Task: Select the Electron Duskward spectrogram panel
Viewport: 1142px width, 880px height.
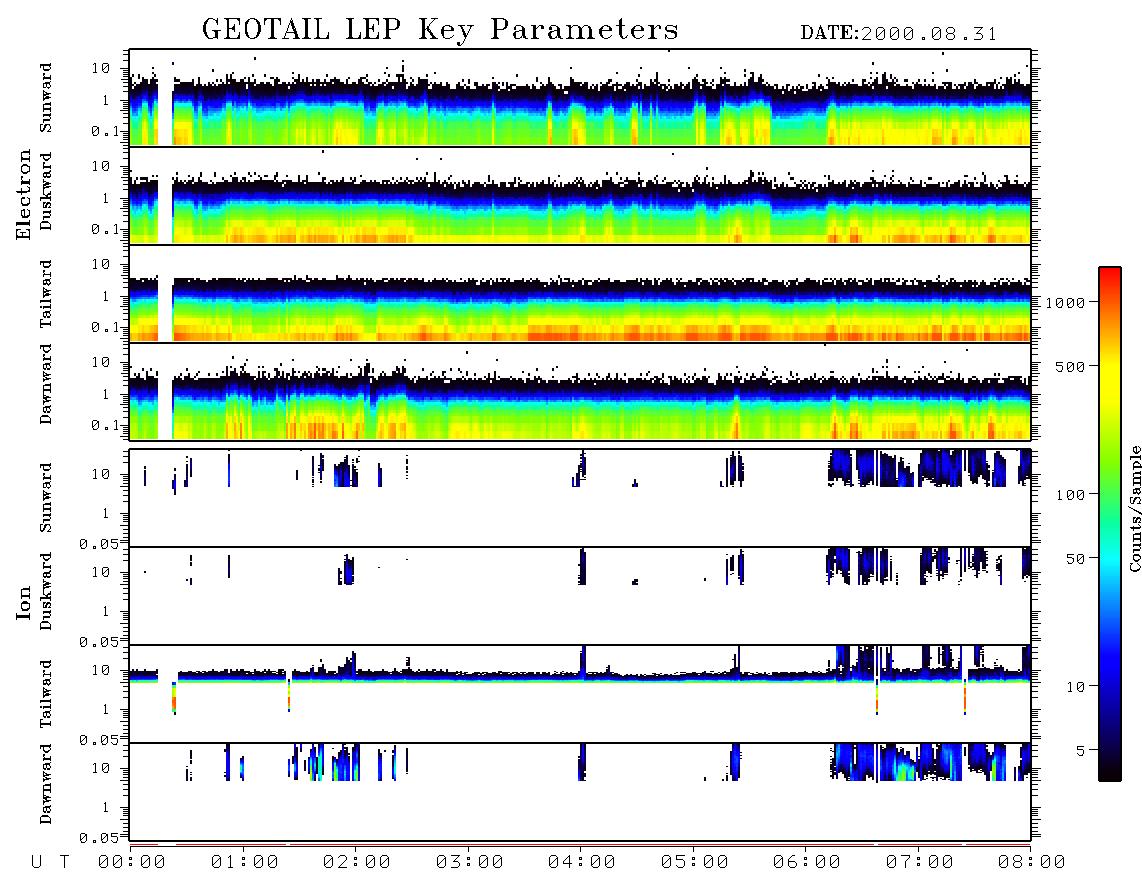Action: coord(580,195)
